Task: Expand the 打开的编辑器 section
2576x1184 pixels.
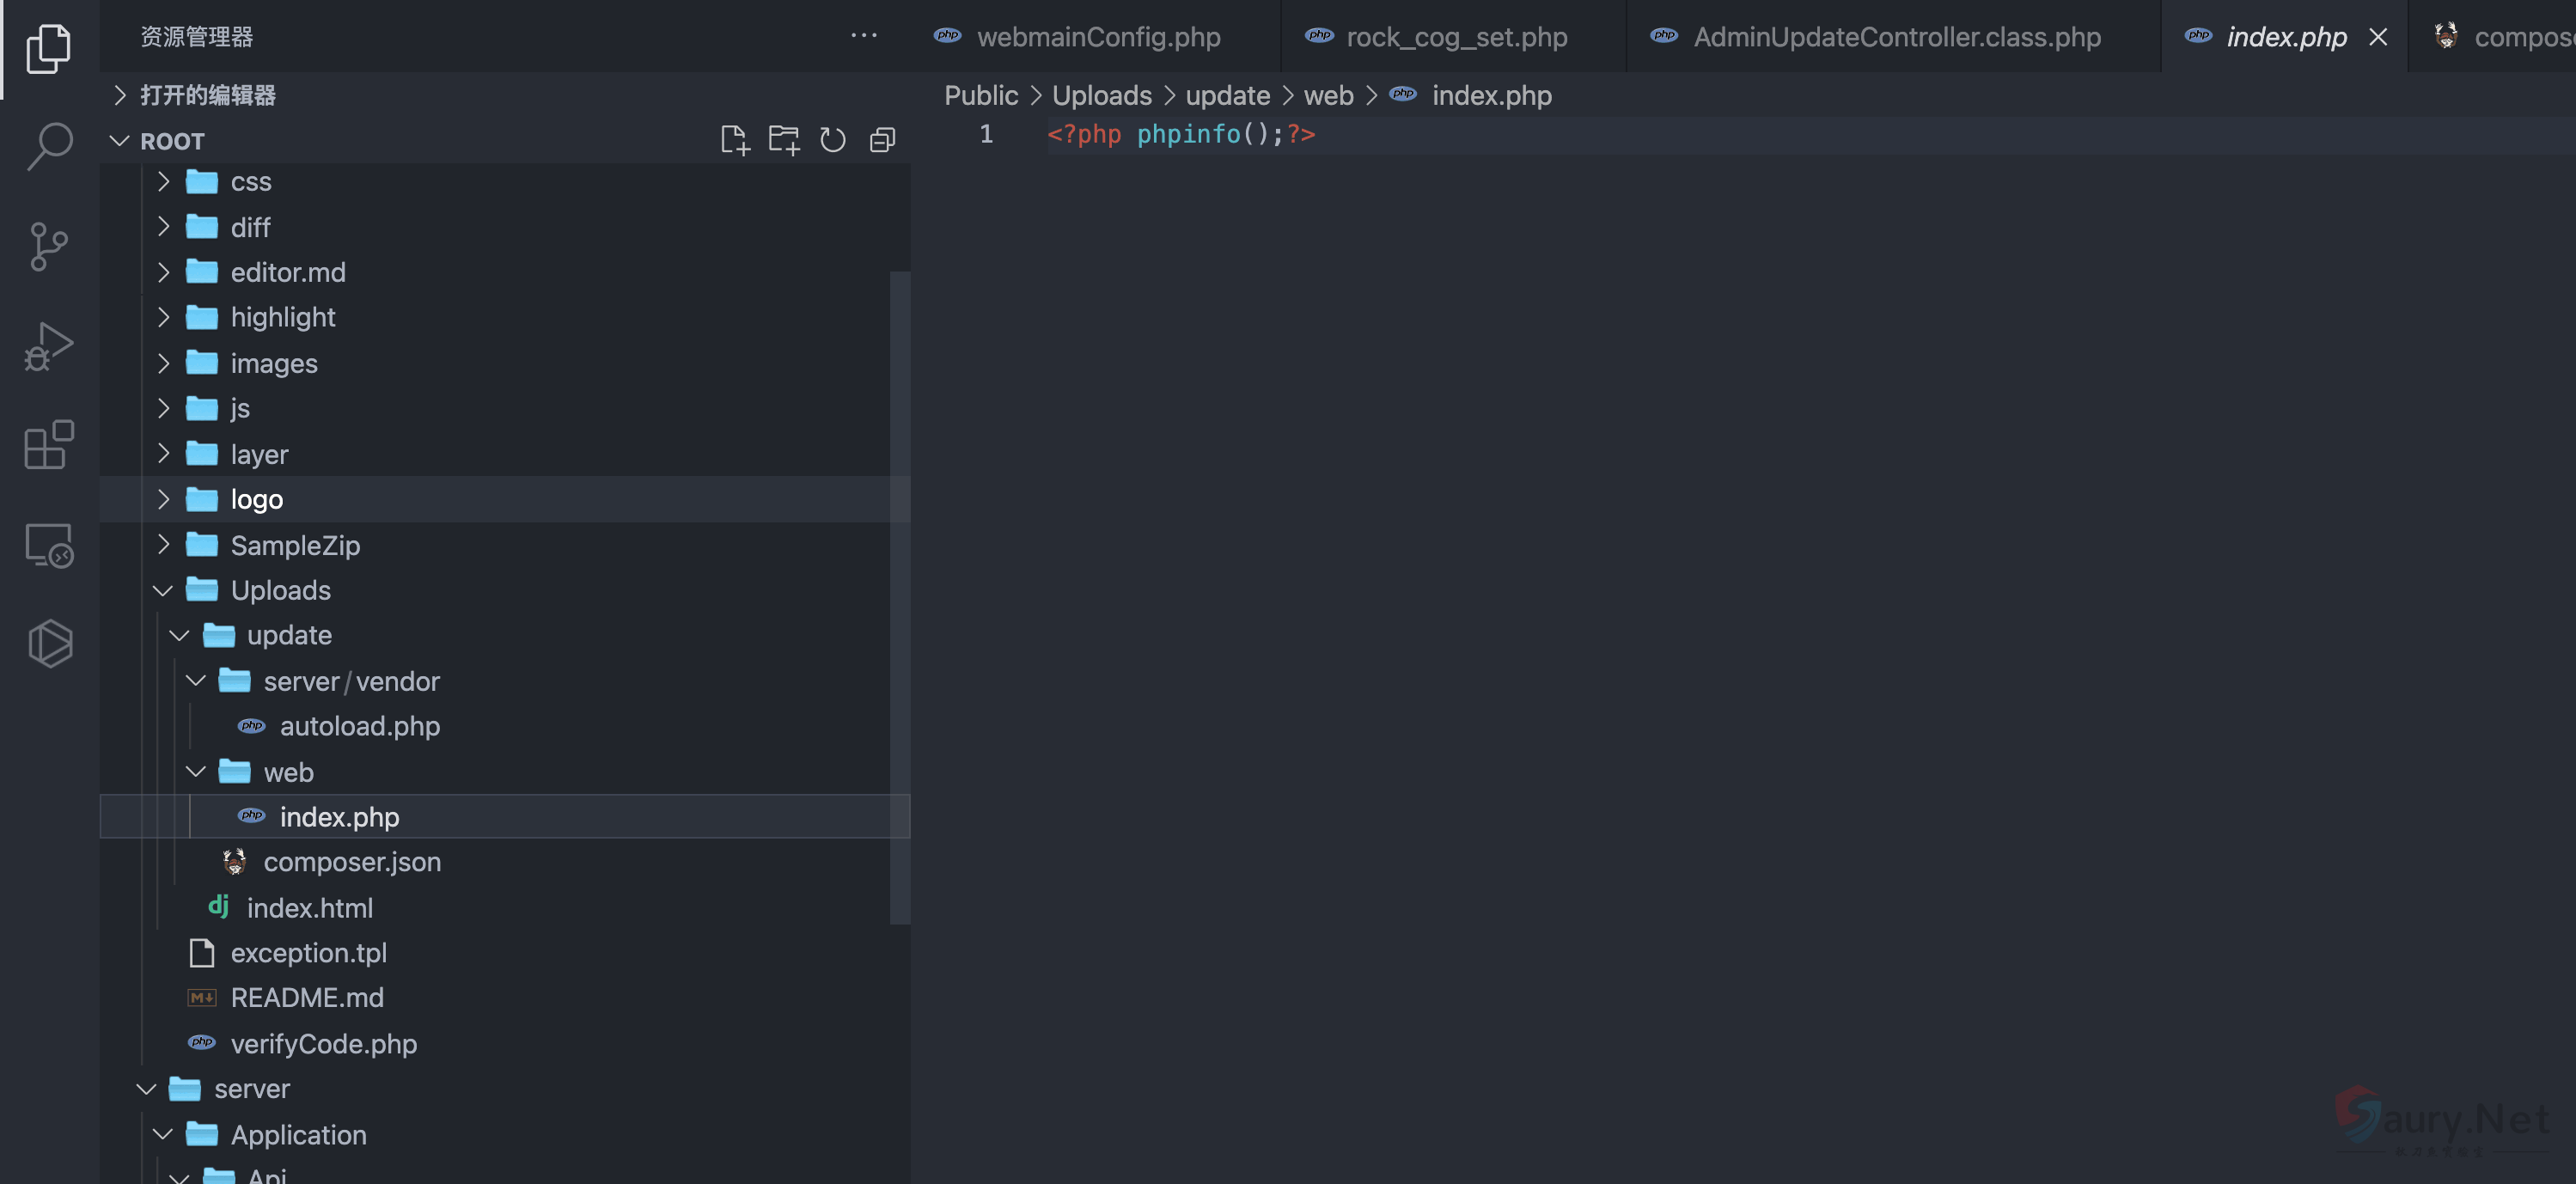Action: tap(207, 95)
